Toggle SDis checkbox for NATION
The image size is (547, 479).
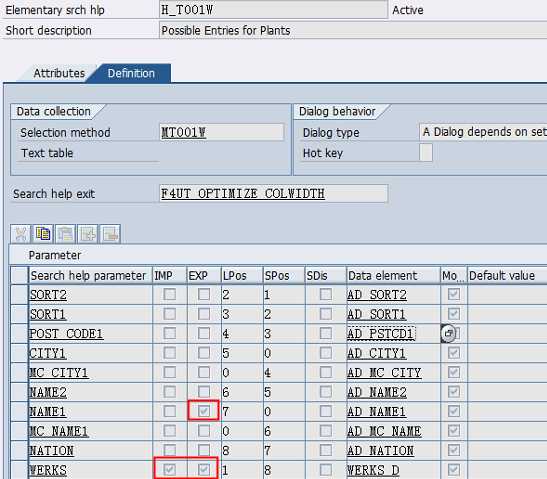click(x=326, y=450)
